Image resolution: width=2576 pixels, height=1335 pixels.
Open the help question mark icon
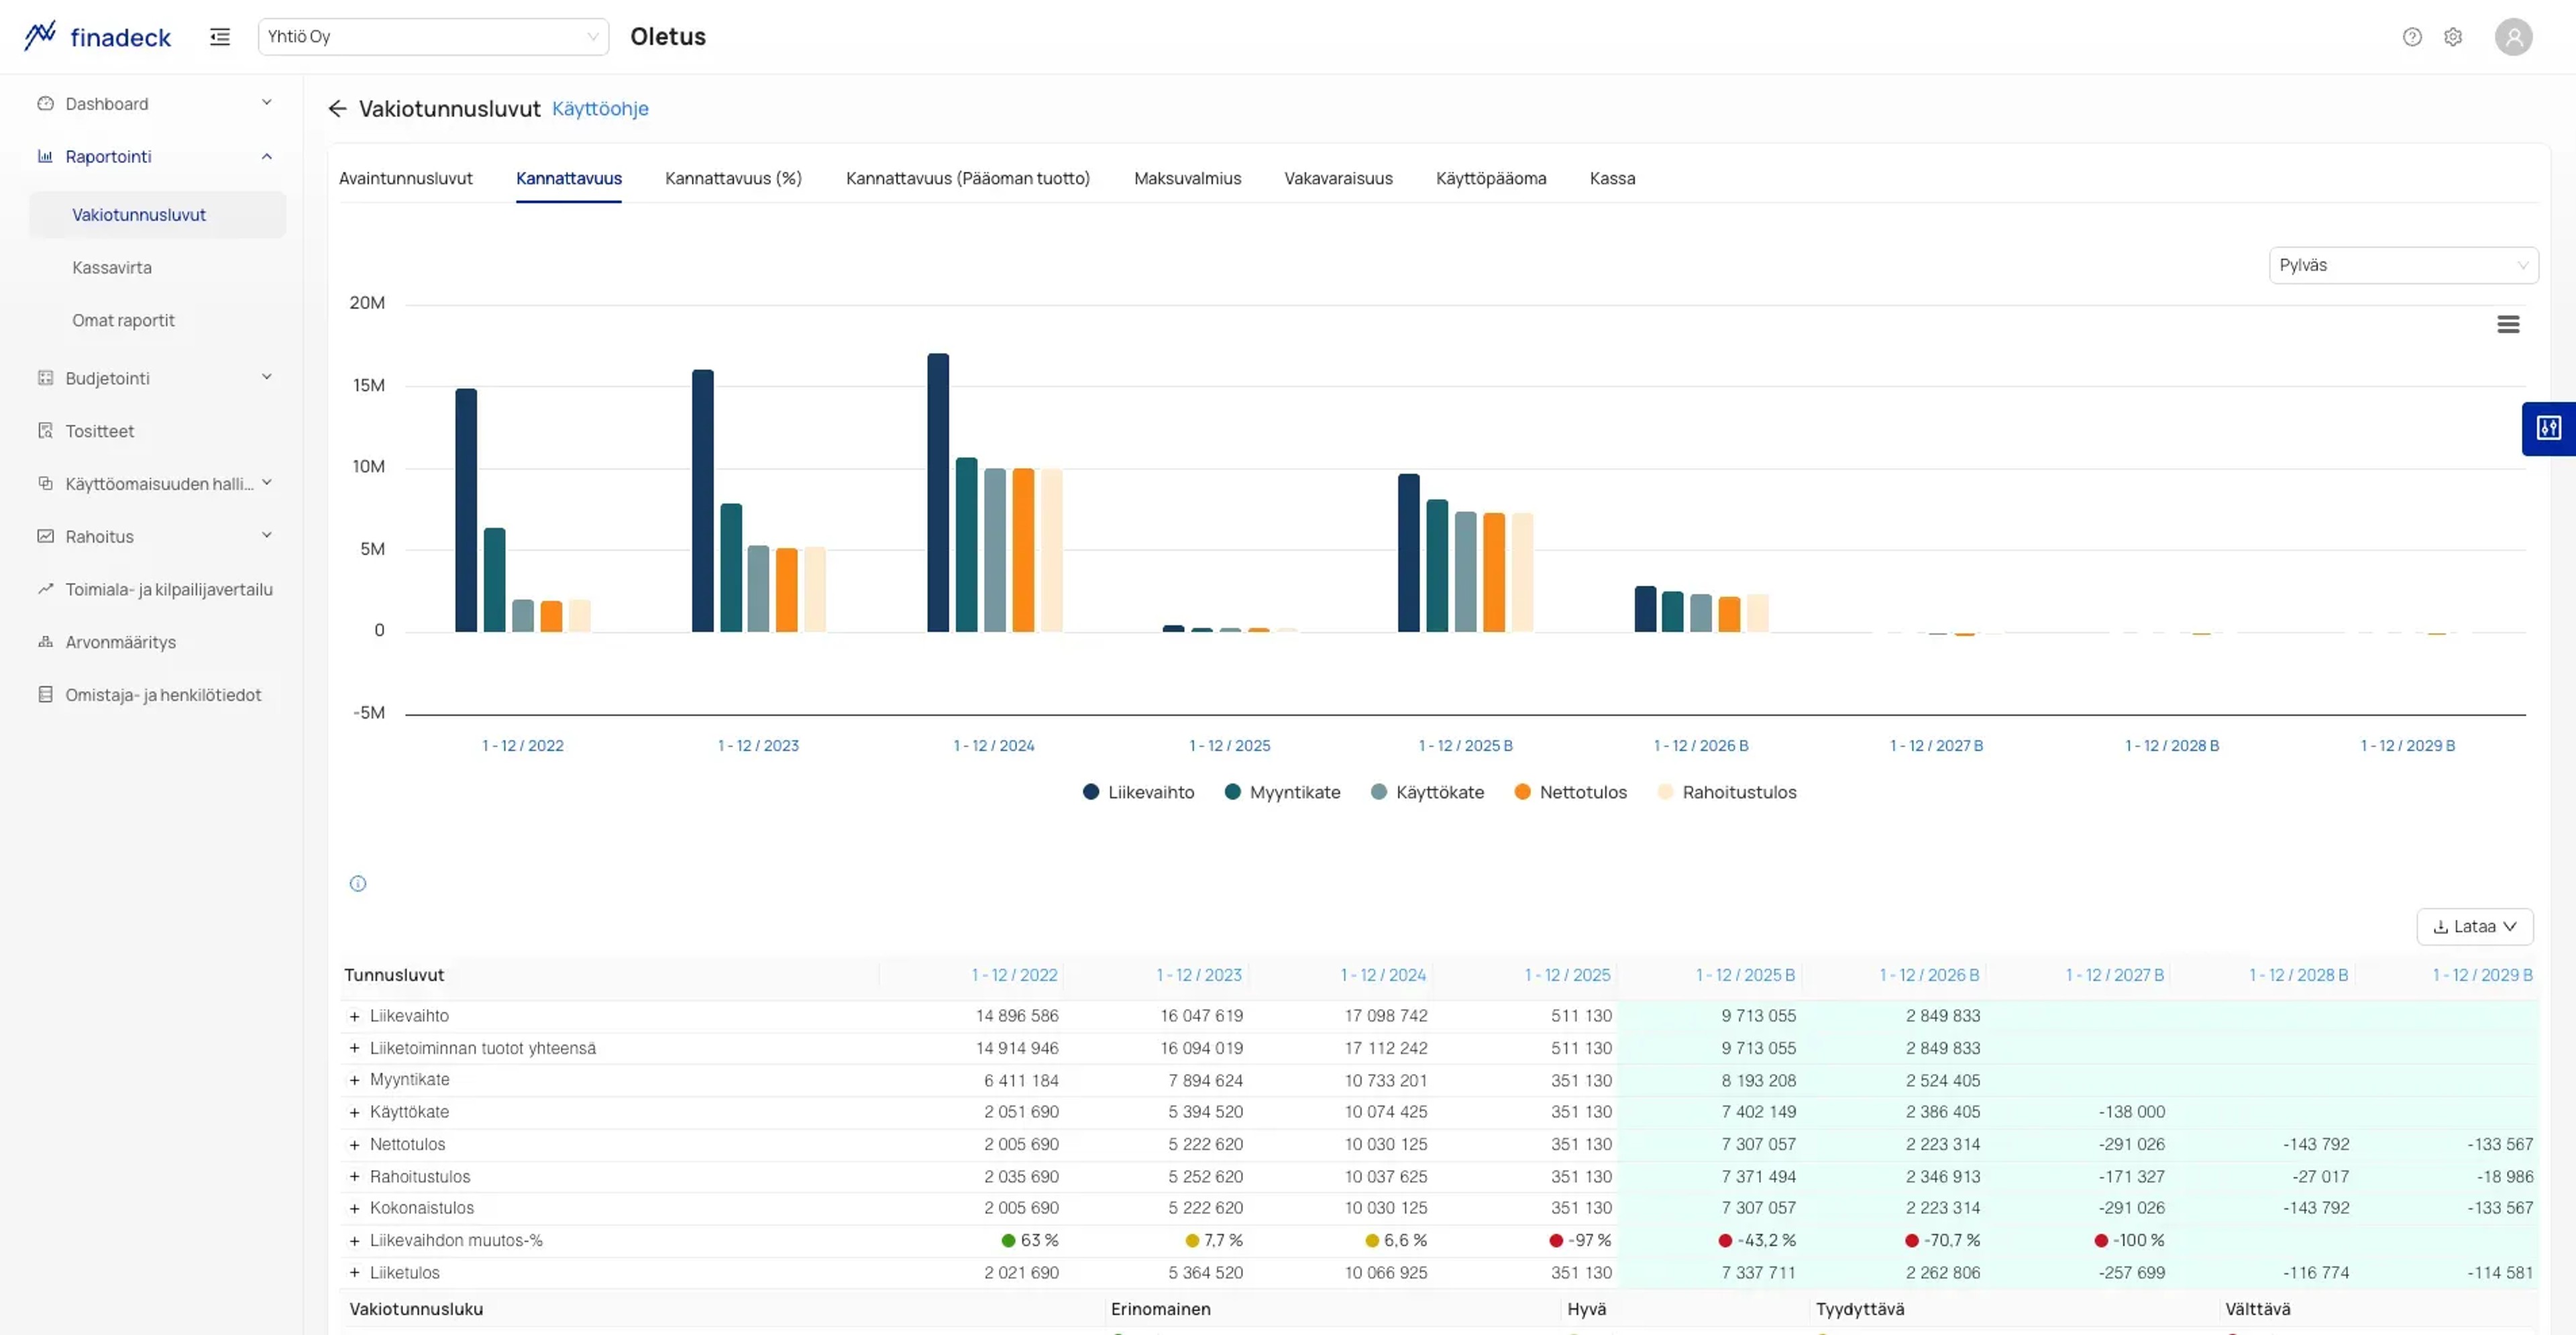coord(2412,37)
